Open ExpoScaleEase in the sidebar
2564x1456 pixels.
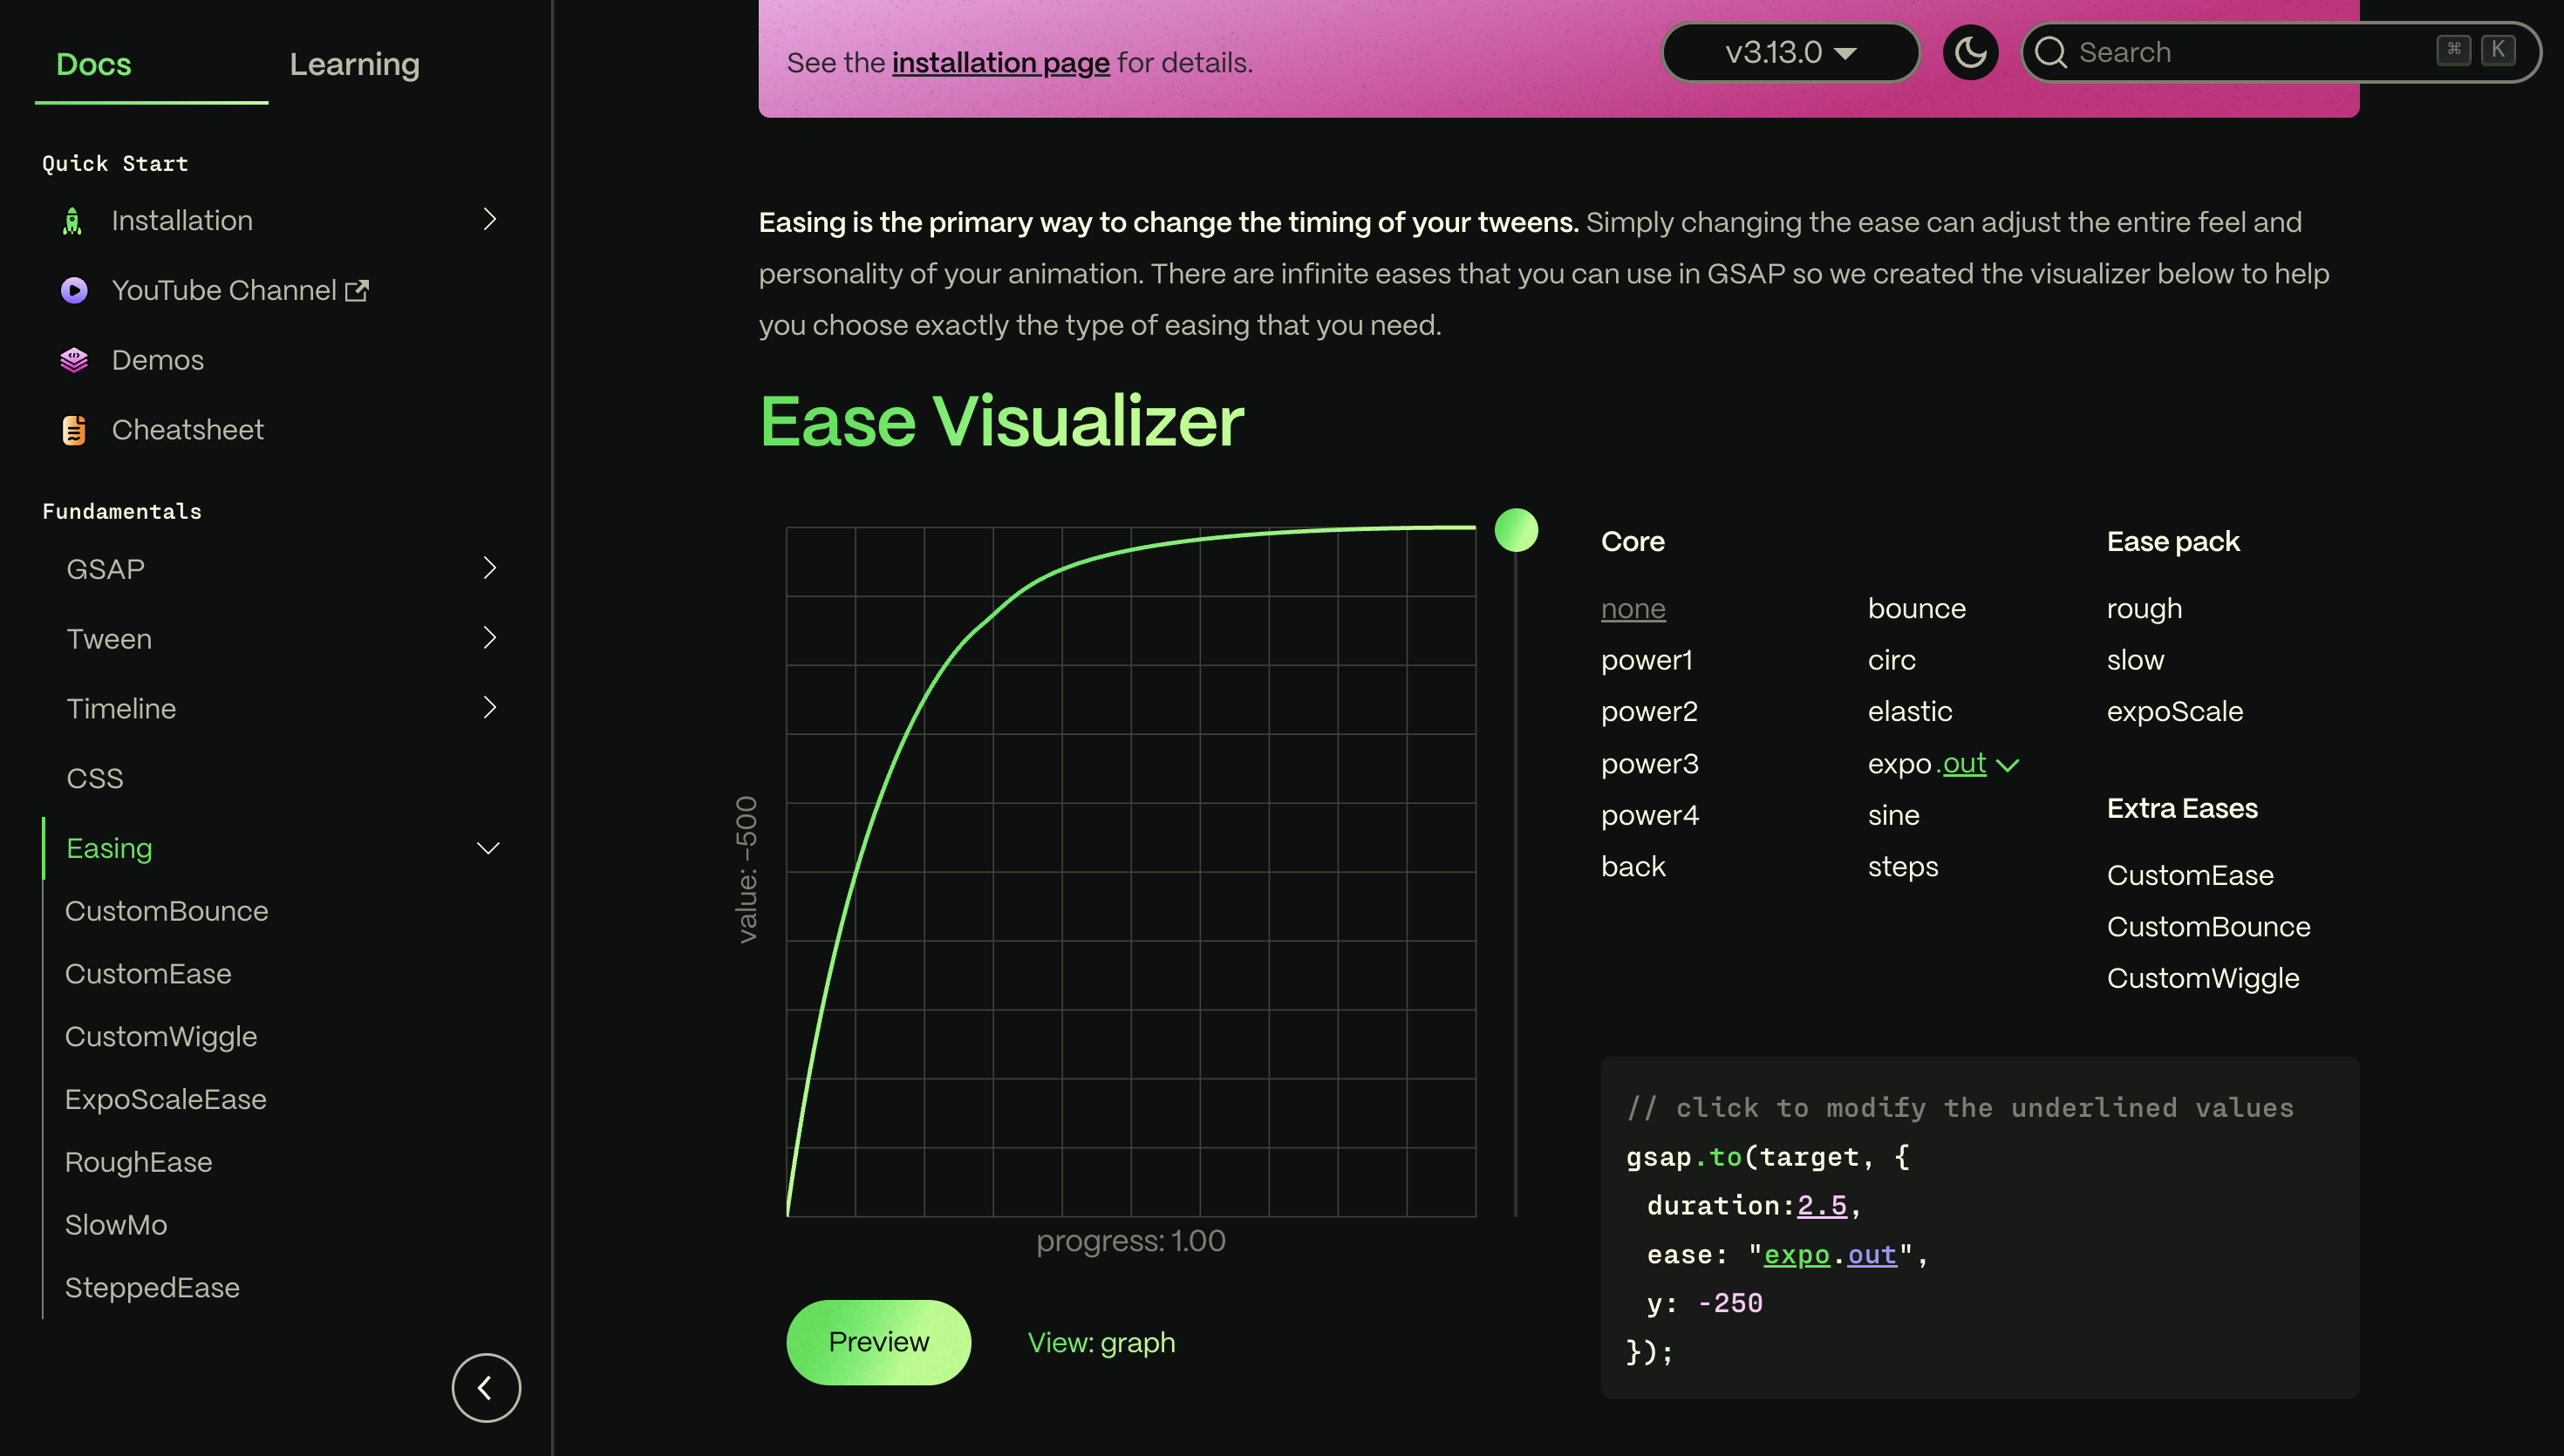[x=166, y=1100]
